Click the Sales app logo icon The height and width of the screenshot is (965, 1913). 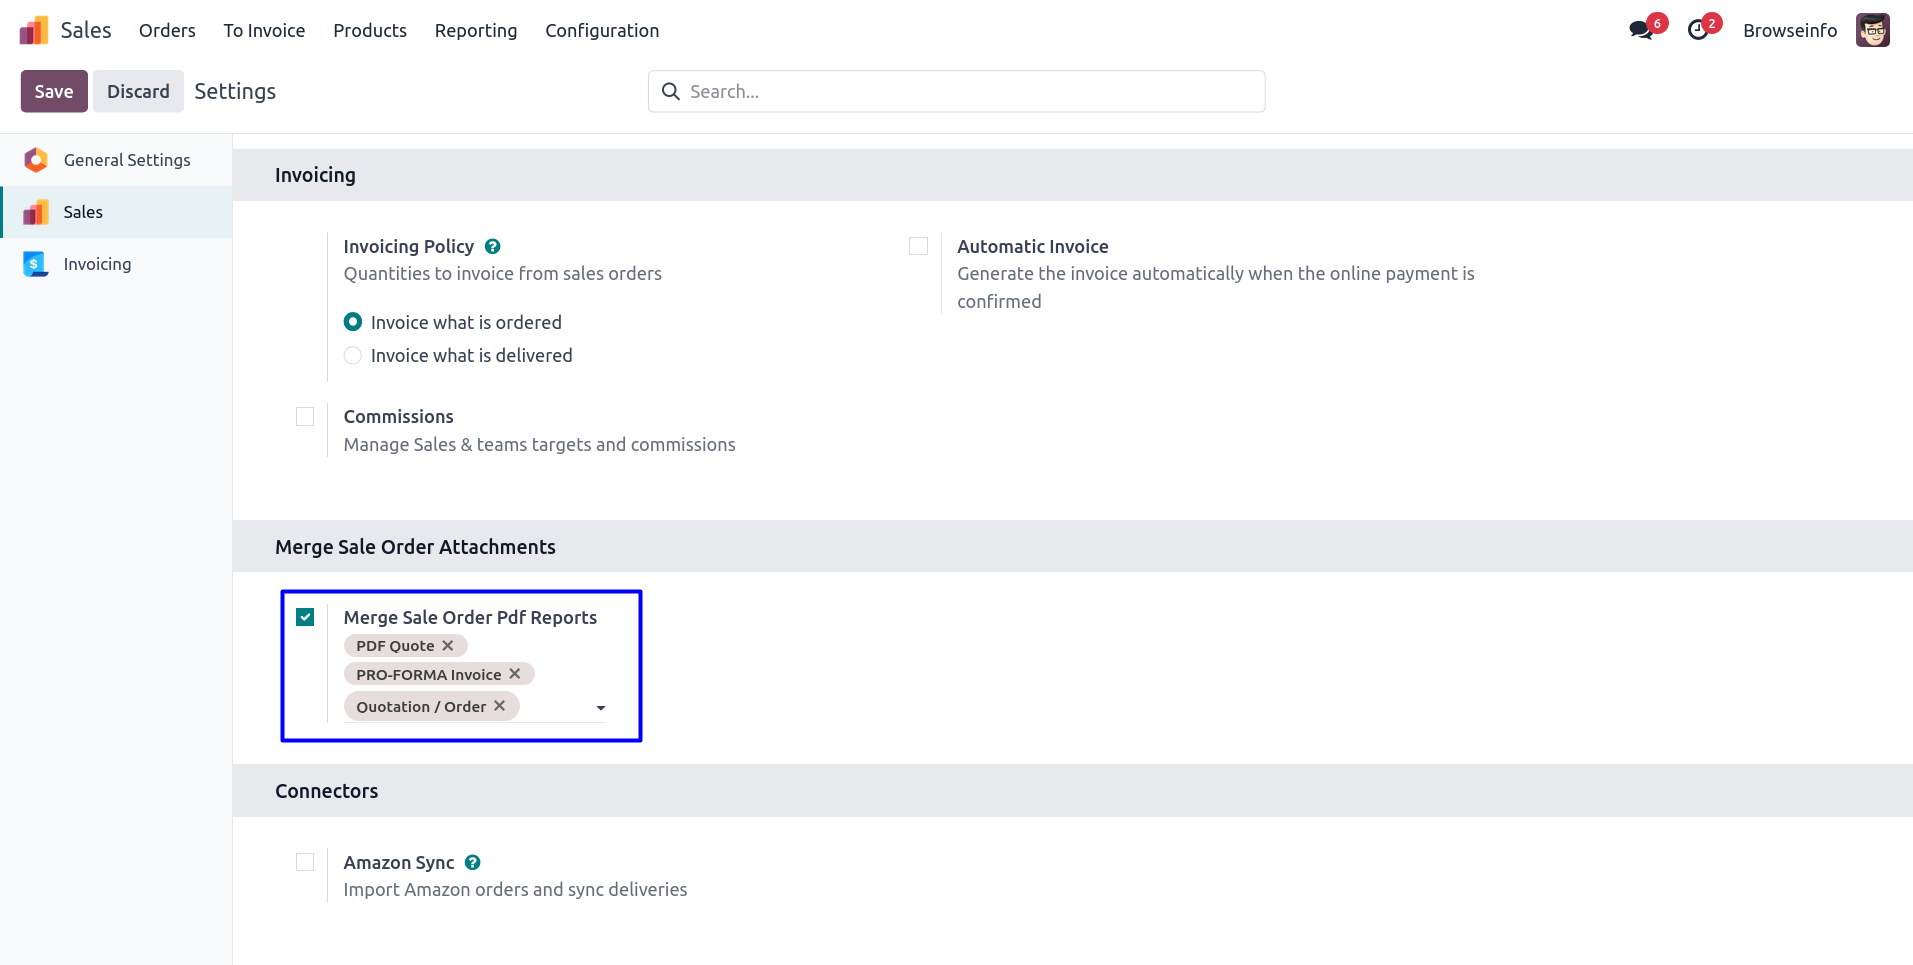pyautogui.click(x=34, y=30)
